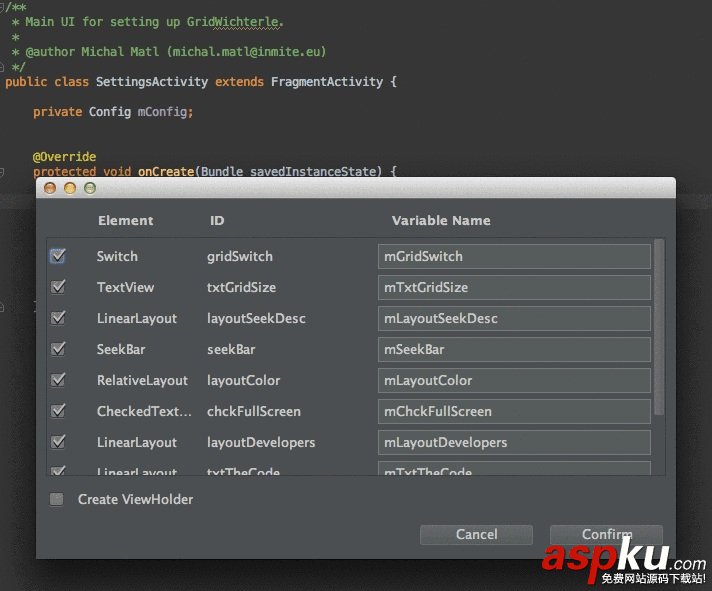Screen dimensions: 712x591
Task: Click the dialog list vertical scrollbar
Action: coord(659,327)
